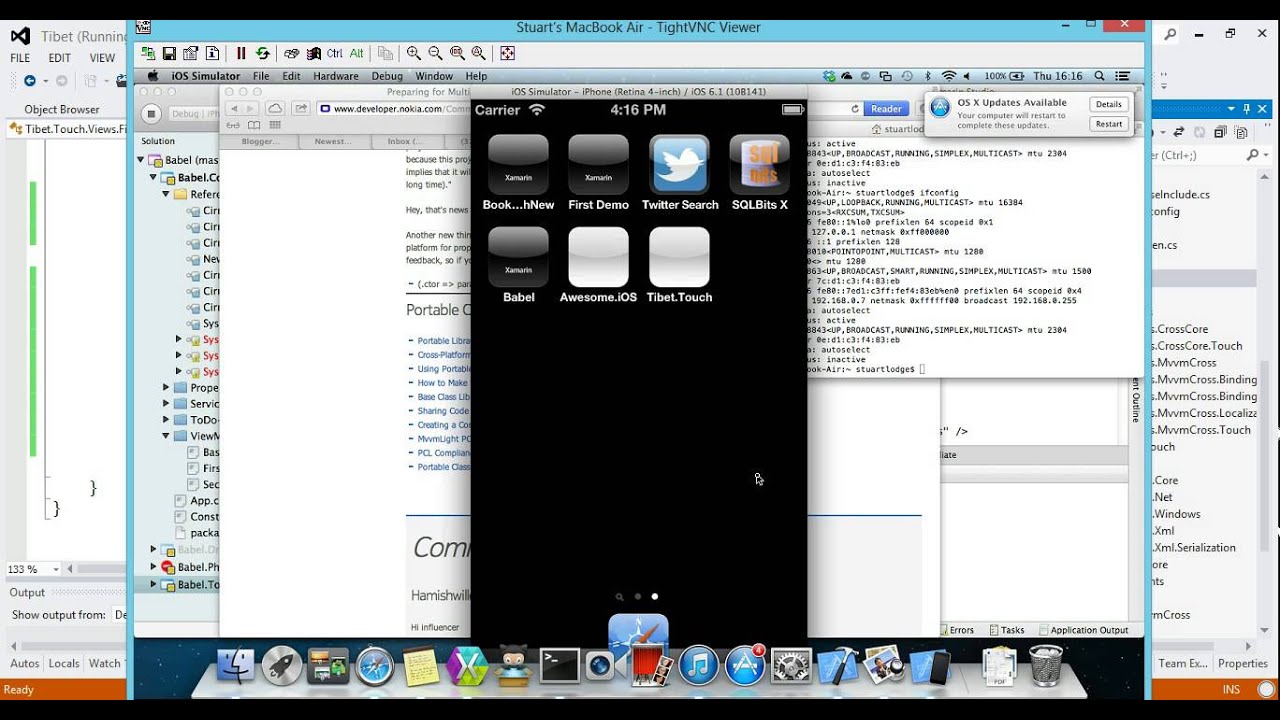
Task: Collapse the References folder
Action: (x=166, y=194)
